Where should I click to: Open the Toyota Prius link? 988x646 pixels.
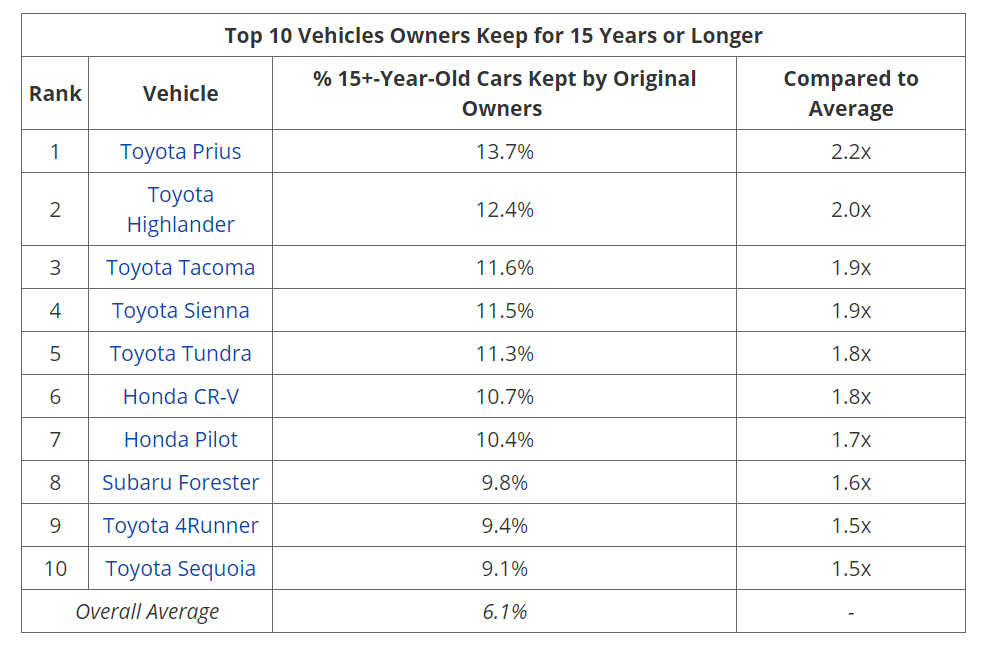pos(181,152)
